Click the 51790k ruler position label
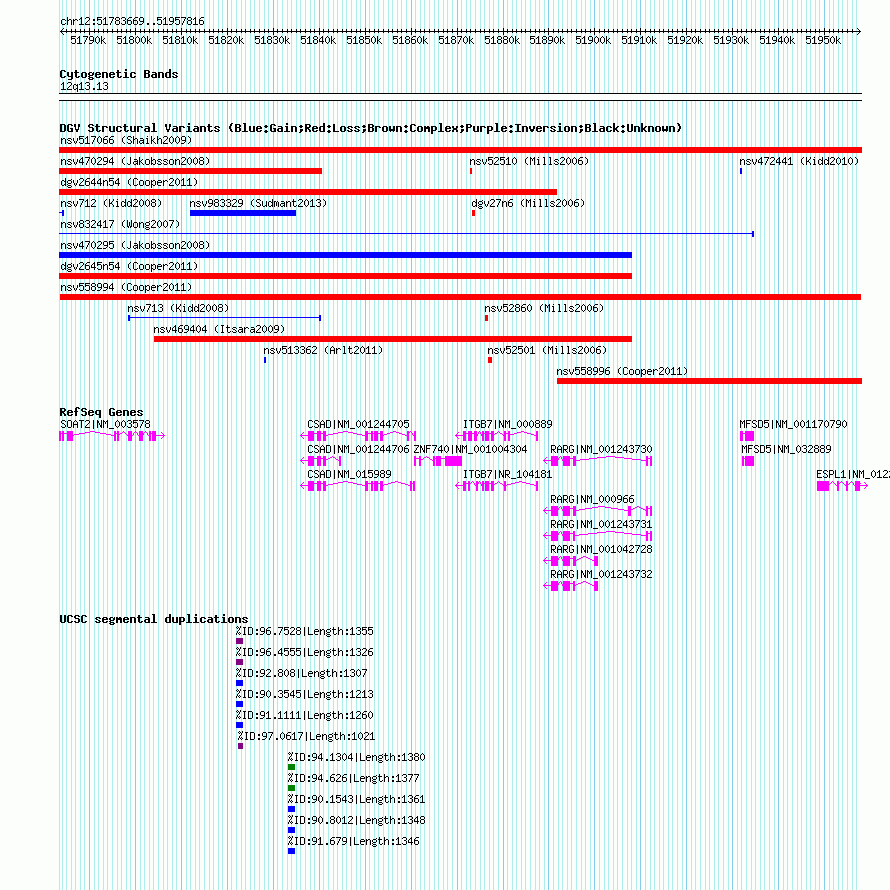This screenshot has height=890, width=890. (88, 40)
